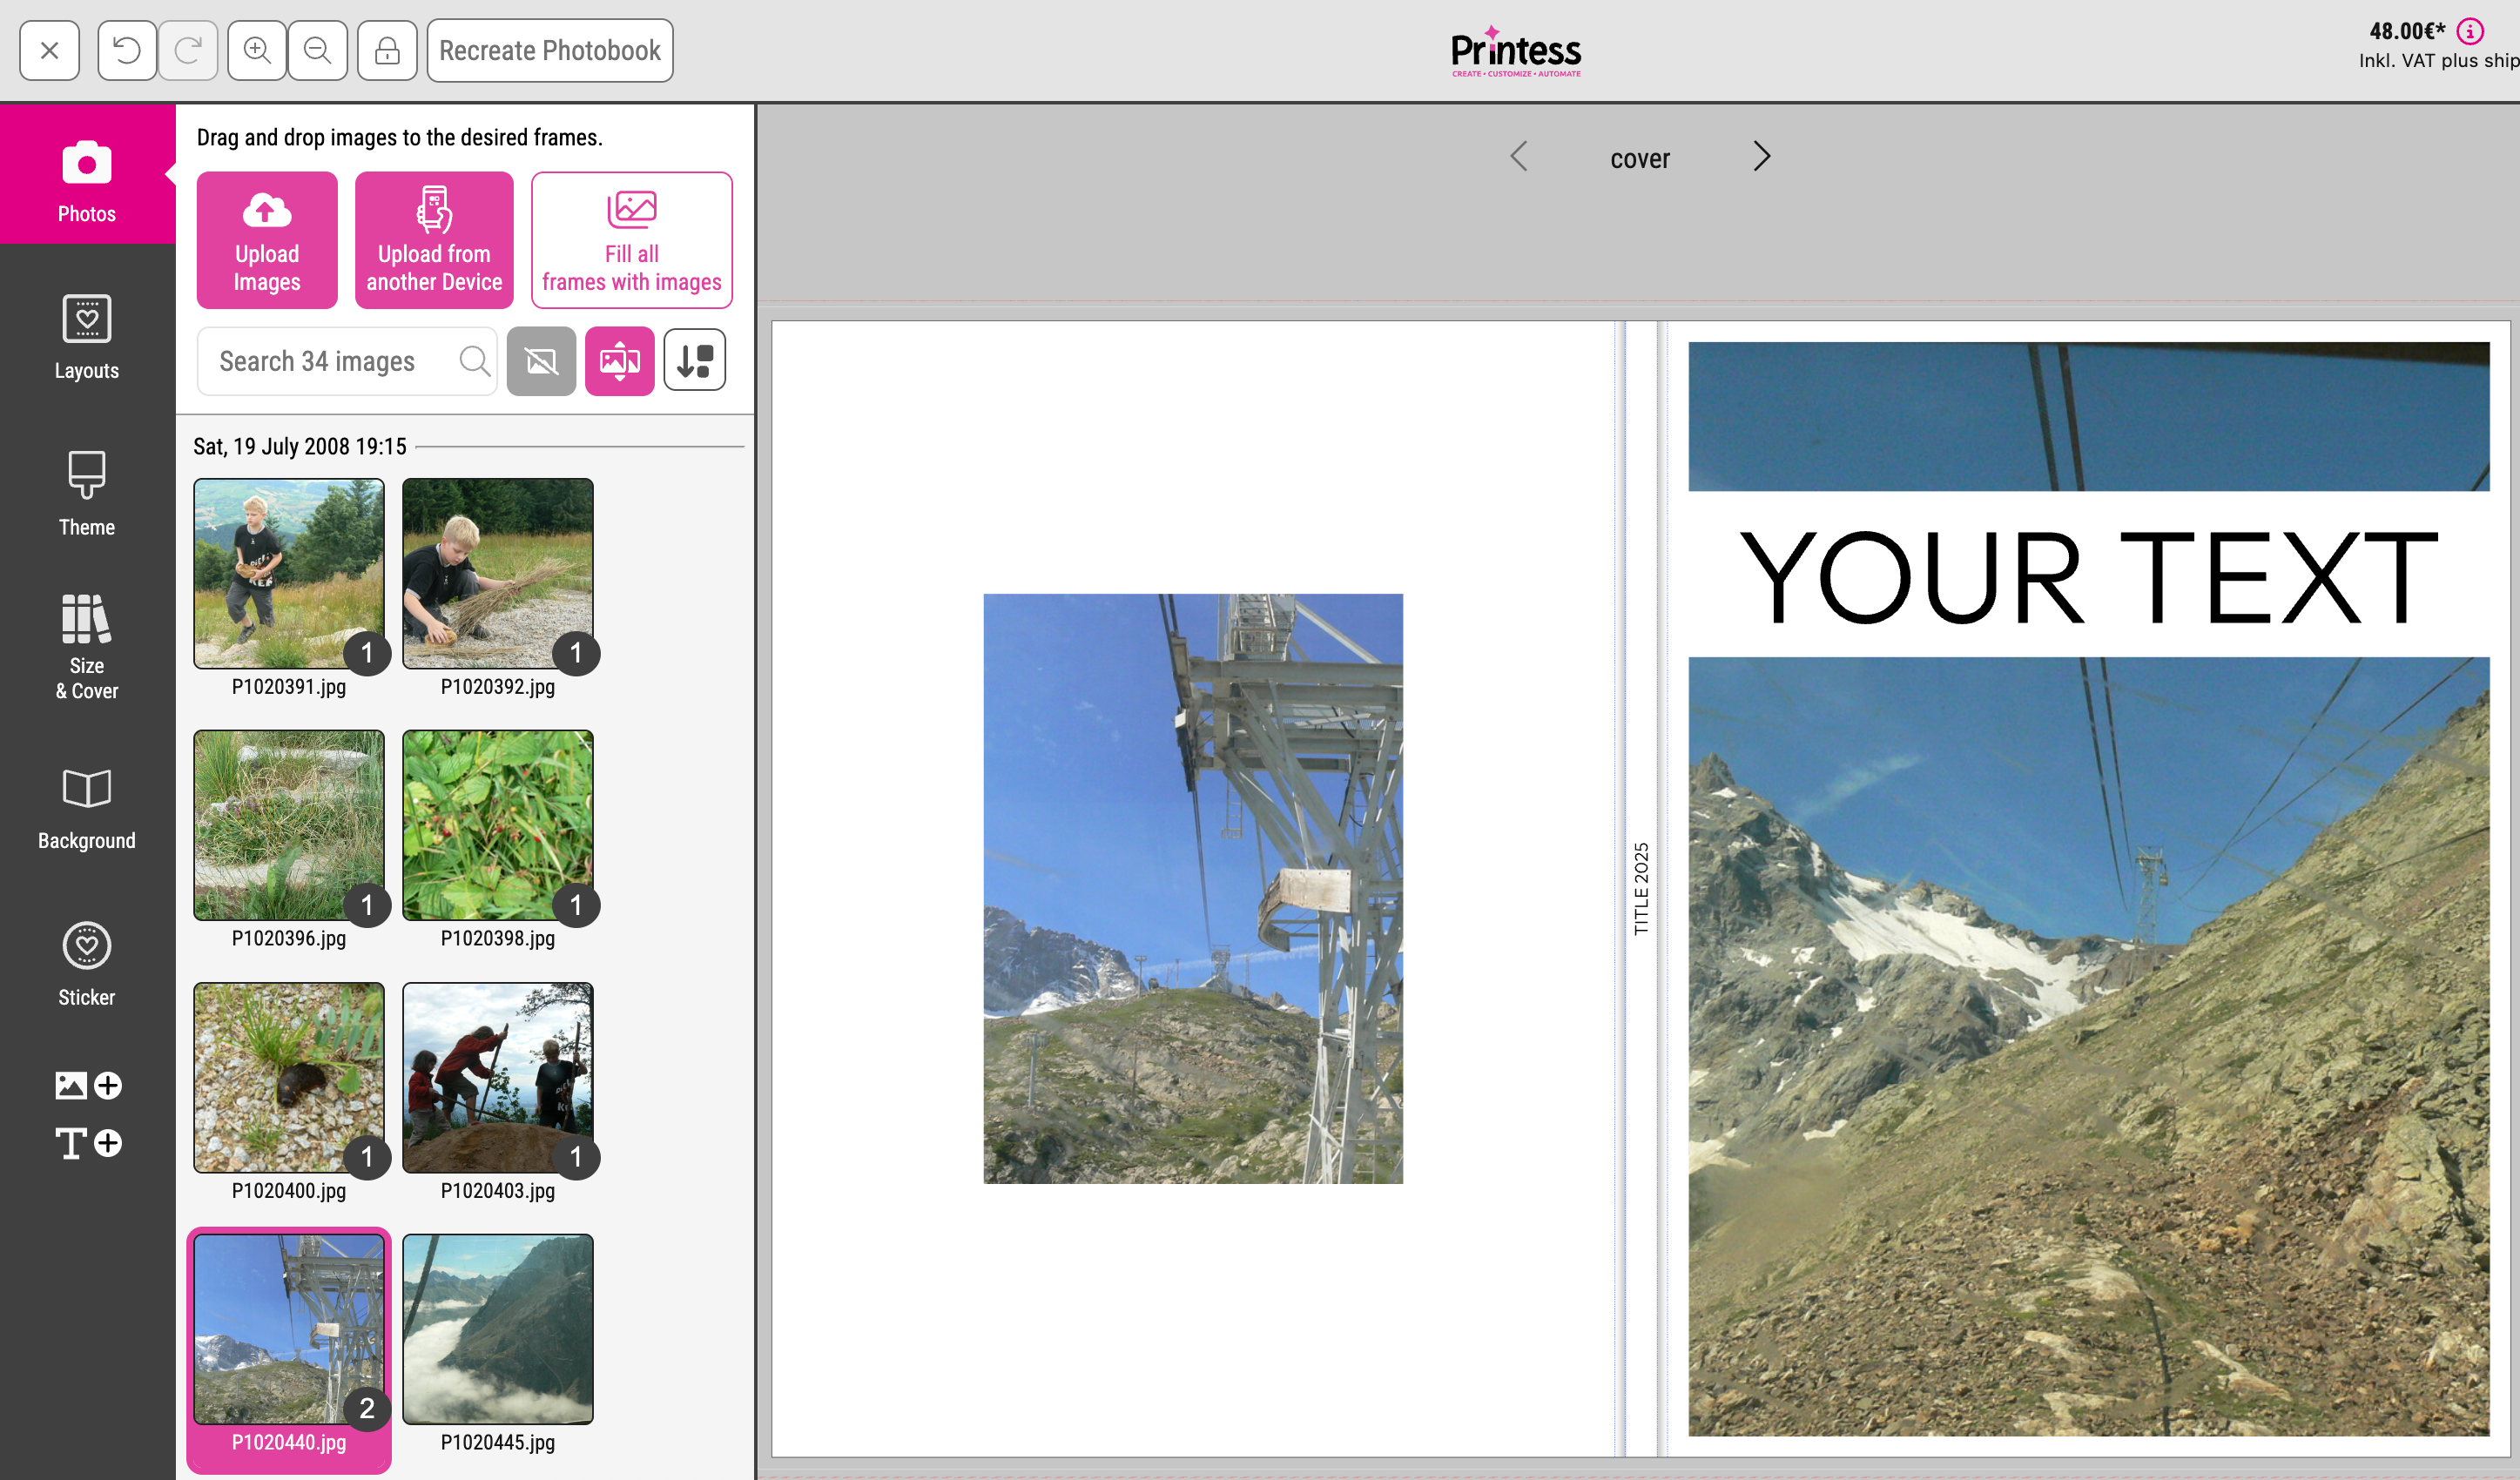Switch to the Layouts tab
The height and width of the screenshot is (1480, 2520).
coord(87,337)
